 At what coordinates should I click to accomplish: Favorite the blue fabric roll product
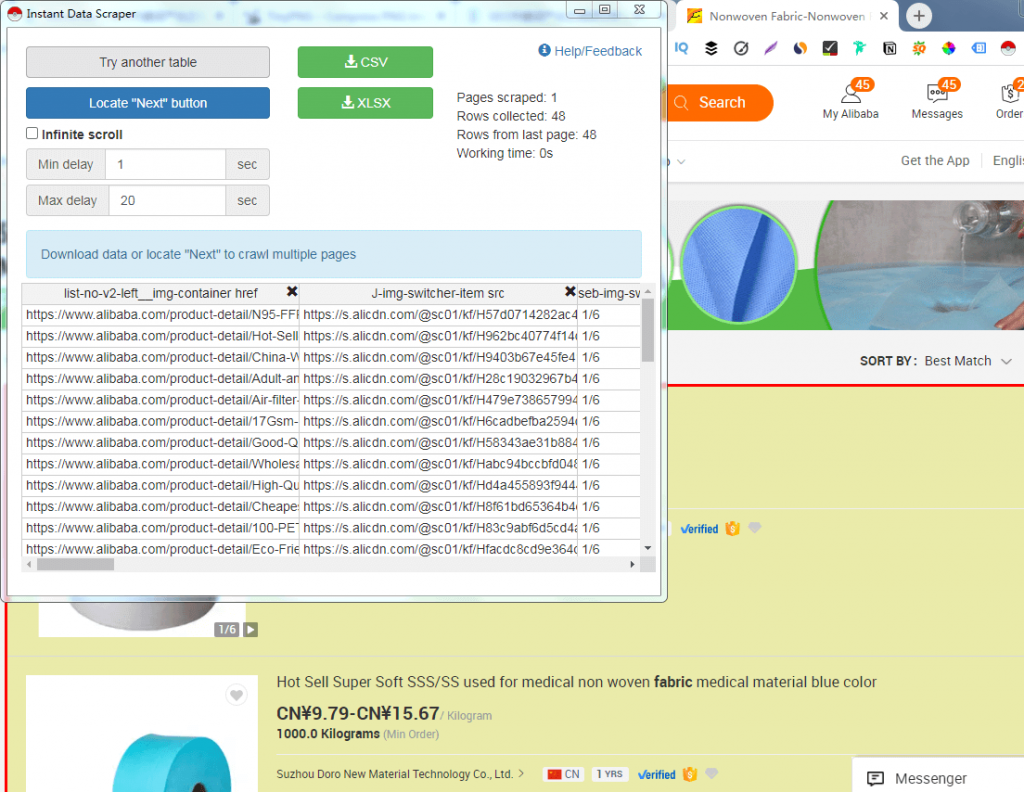tap(236, 695)
